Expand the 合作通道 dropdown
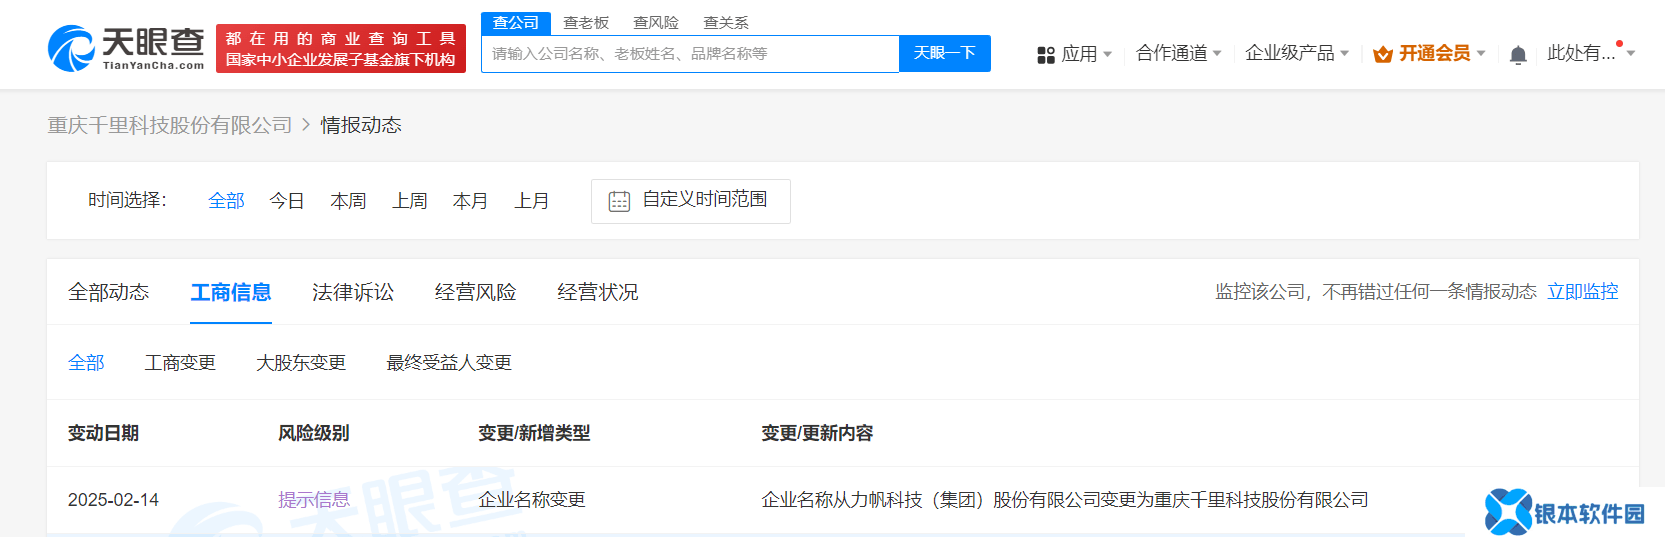Screen dimensions: 1665x537 point(1178,53)
